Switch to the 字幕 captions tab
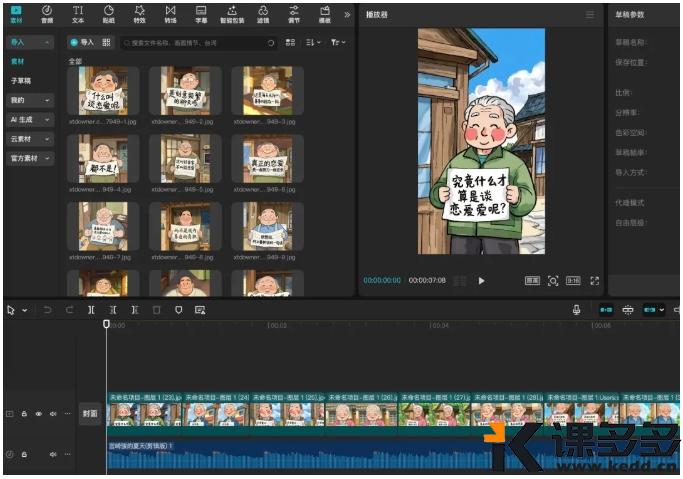This screenshot has height=479, width=683. coord(201,13)
